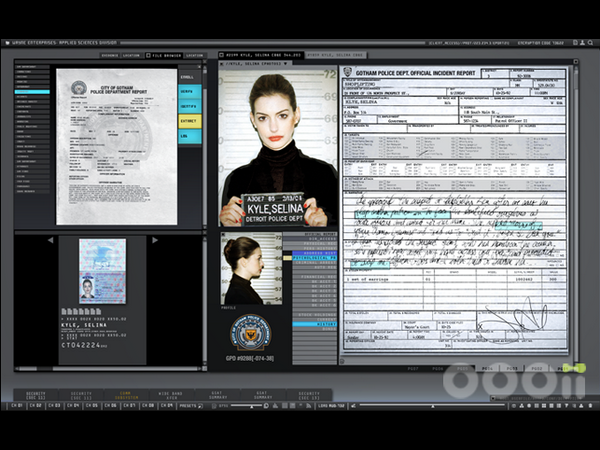Toggle the CH 05 channel button
The height and width of the screenshot is (450, 600).
coord(93,405)
